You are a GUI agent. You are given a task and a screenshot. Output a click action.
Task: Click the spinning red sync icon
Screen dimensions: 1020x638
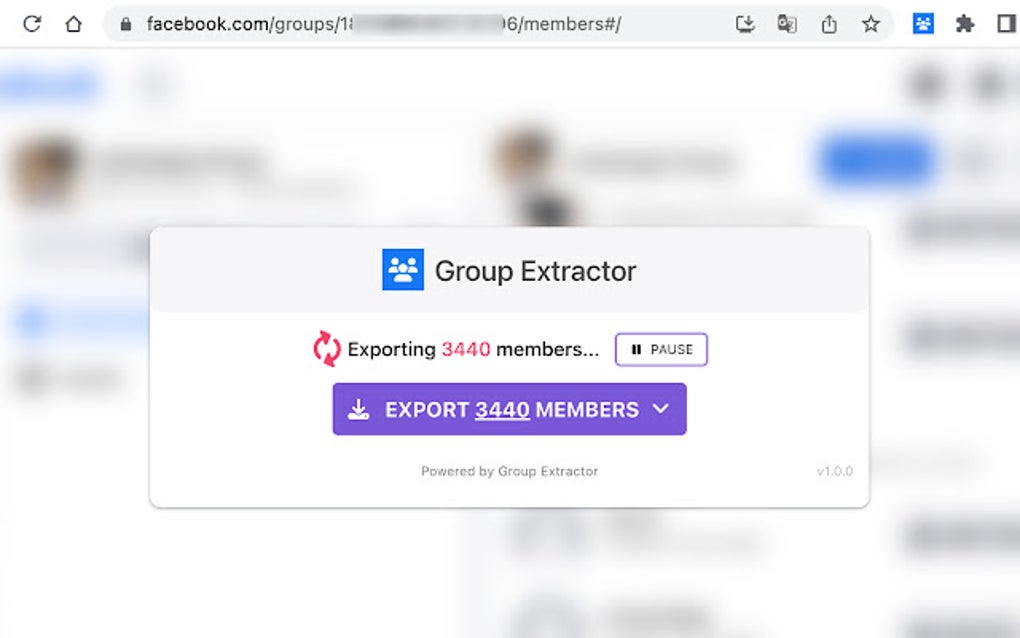click(327, 349)
